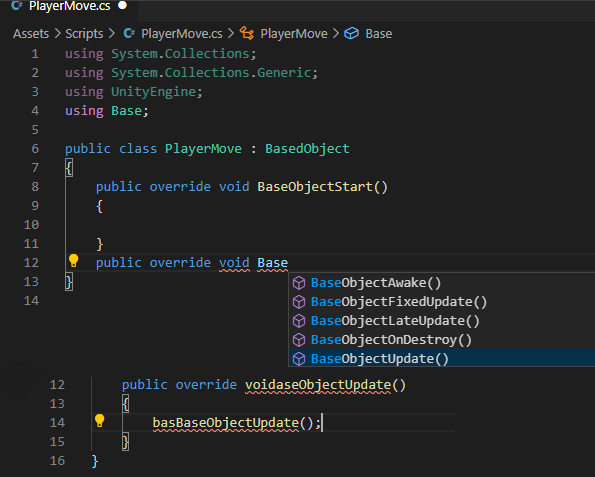This screenshot has width=595, height=477.
Task: Click the lightbulb quick-fix icon on line 12
Action: click(x=73, y=261)
